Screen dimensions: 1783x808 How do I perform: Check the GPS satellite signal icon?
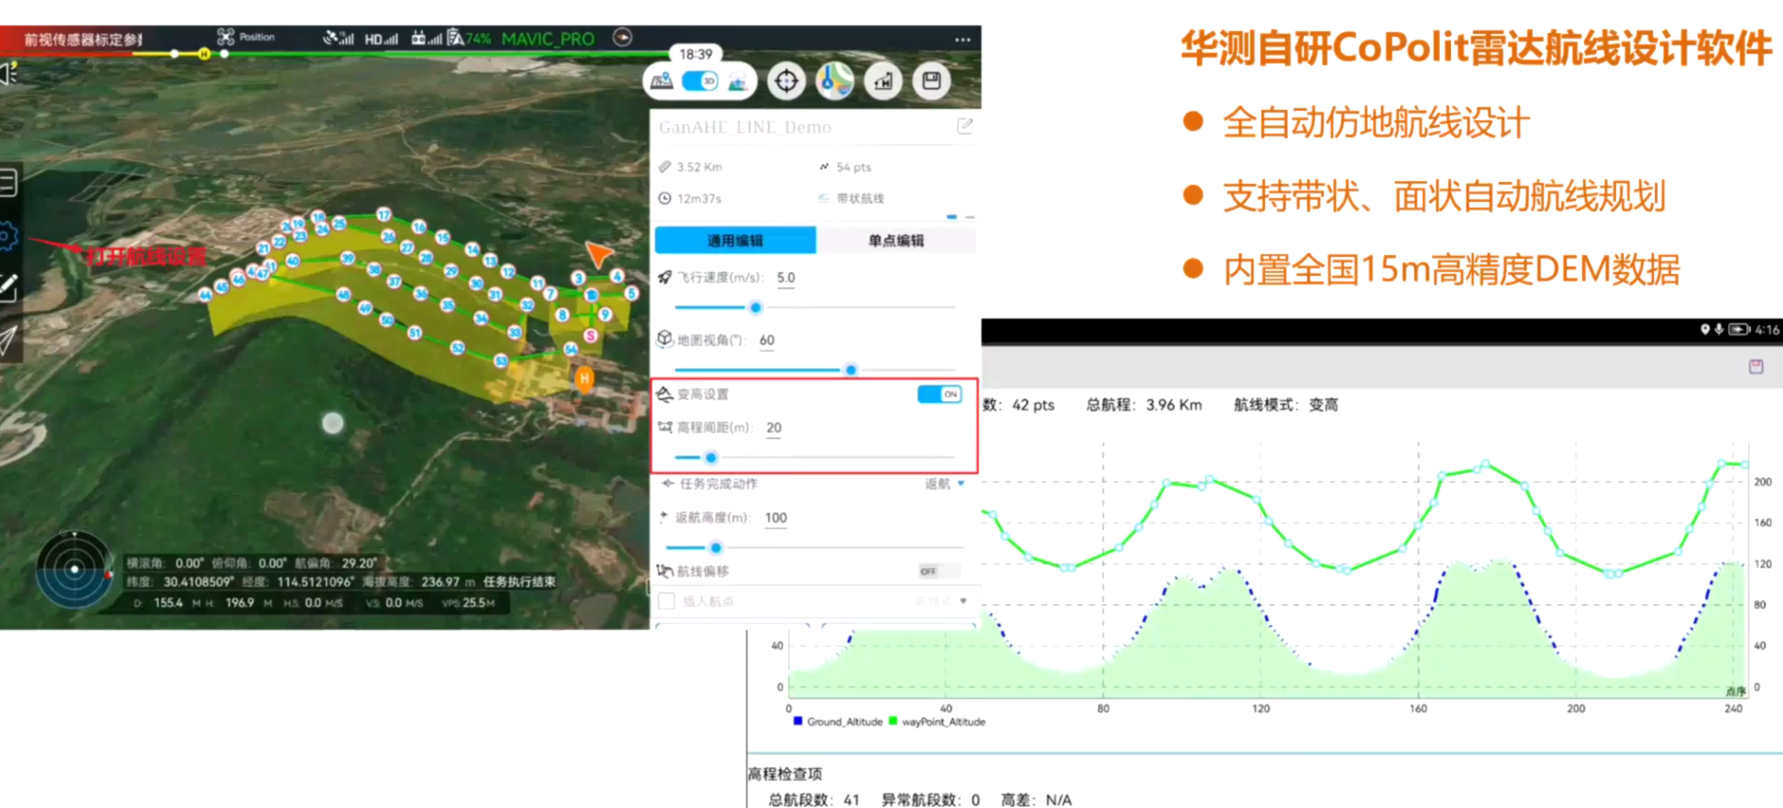[338, 38]
